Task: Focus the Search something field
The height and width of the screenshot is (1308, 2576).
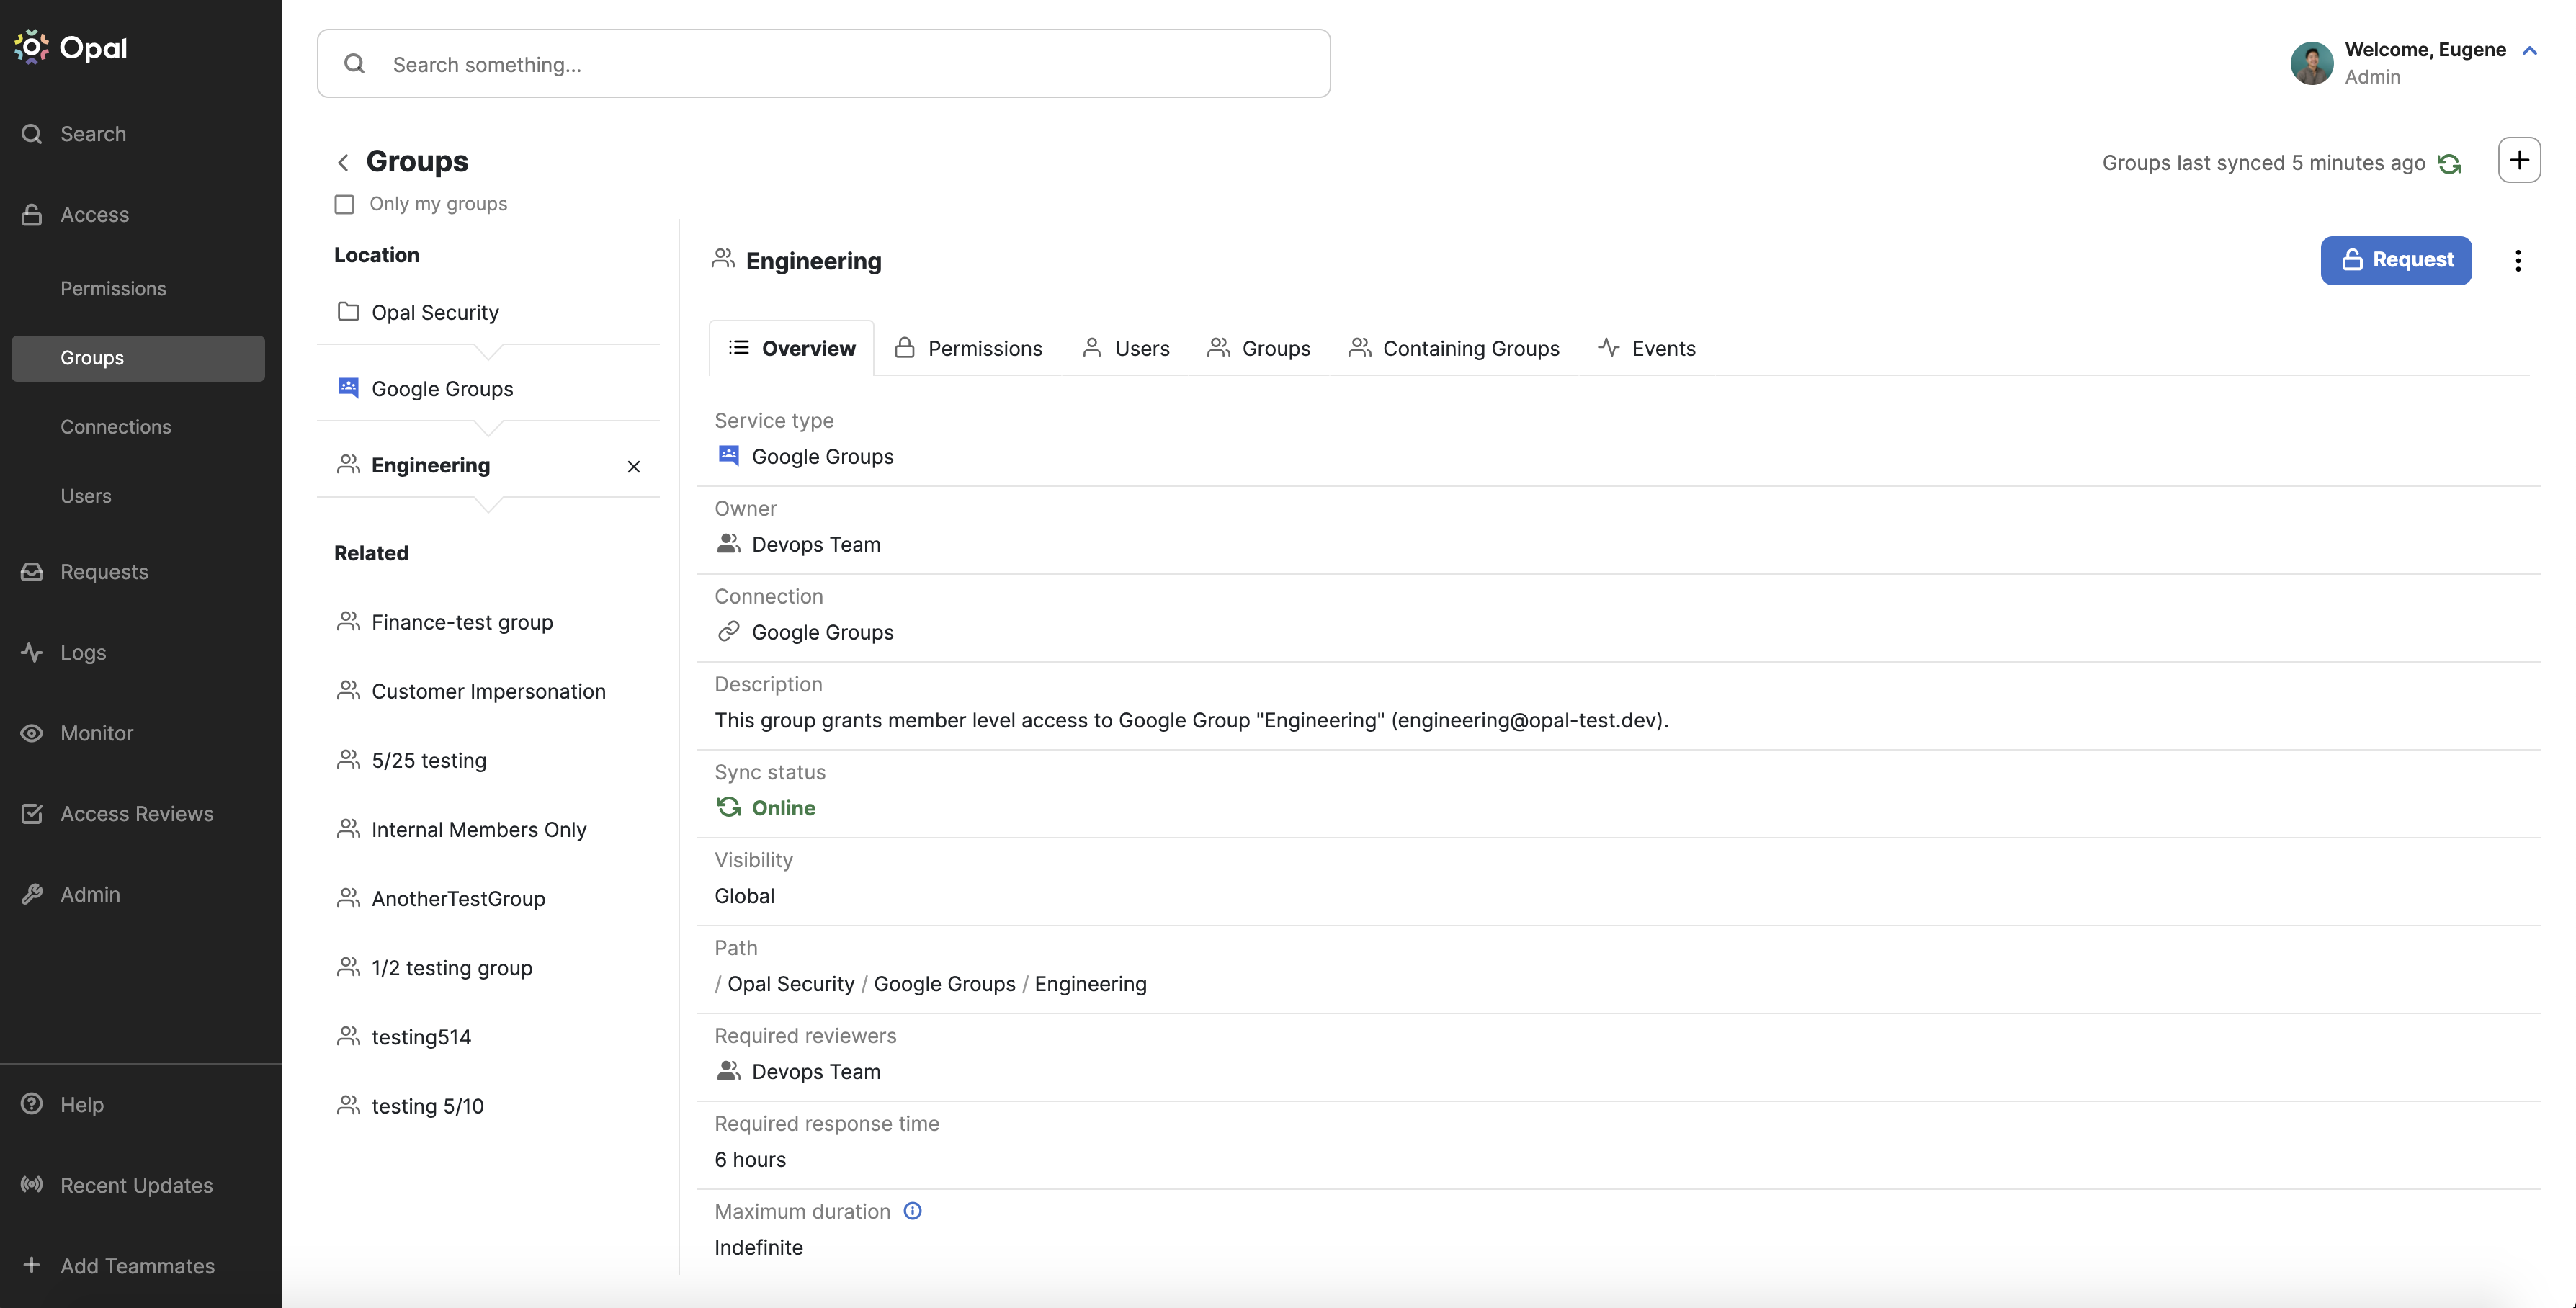Action: [x=823, y=64]
